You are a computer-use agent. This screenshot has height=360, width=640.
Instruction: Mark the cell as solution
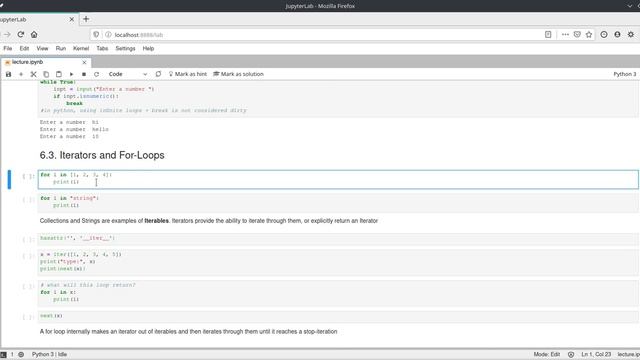(x=239, y=74)
